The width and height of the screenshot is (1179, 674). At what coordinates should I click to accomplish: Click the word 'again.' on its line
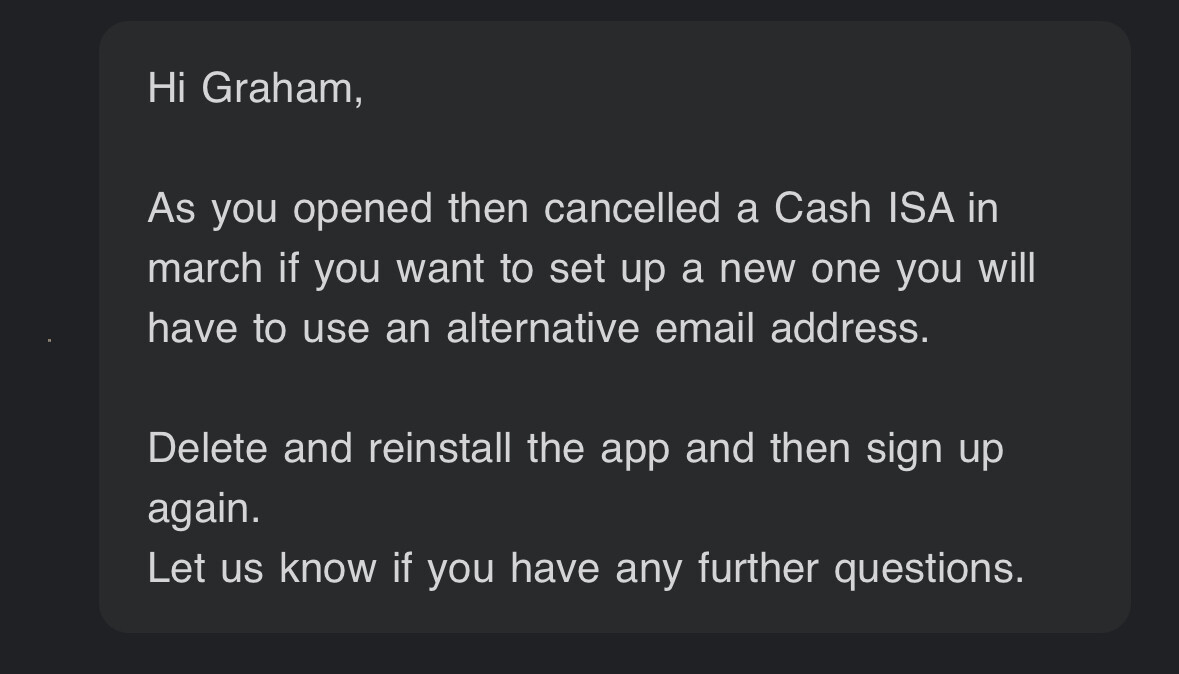click(204, 510)
